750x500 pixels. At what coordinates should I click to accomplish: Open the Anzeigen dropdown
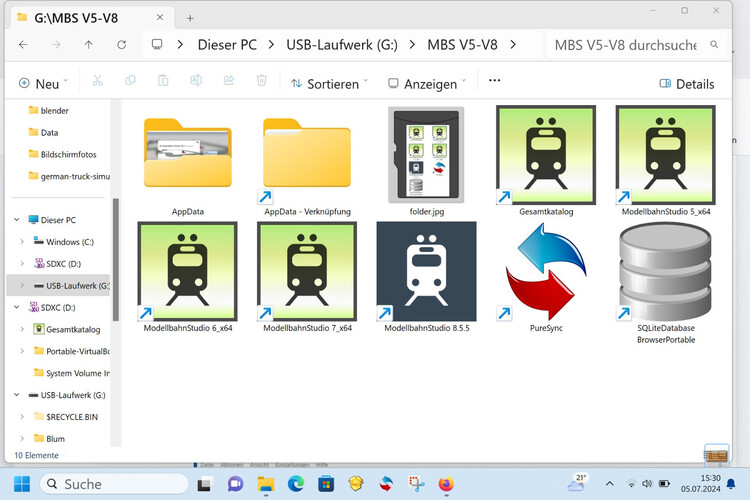(427, 84)
